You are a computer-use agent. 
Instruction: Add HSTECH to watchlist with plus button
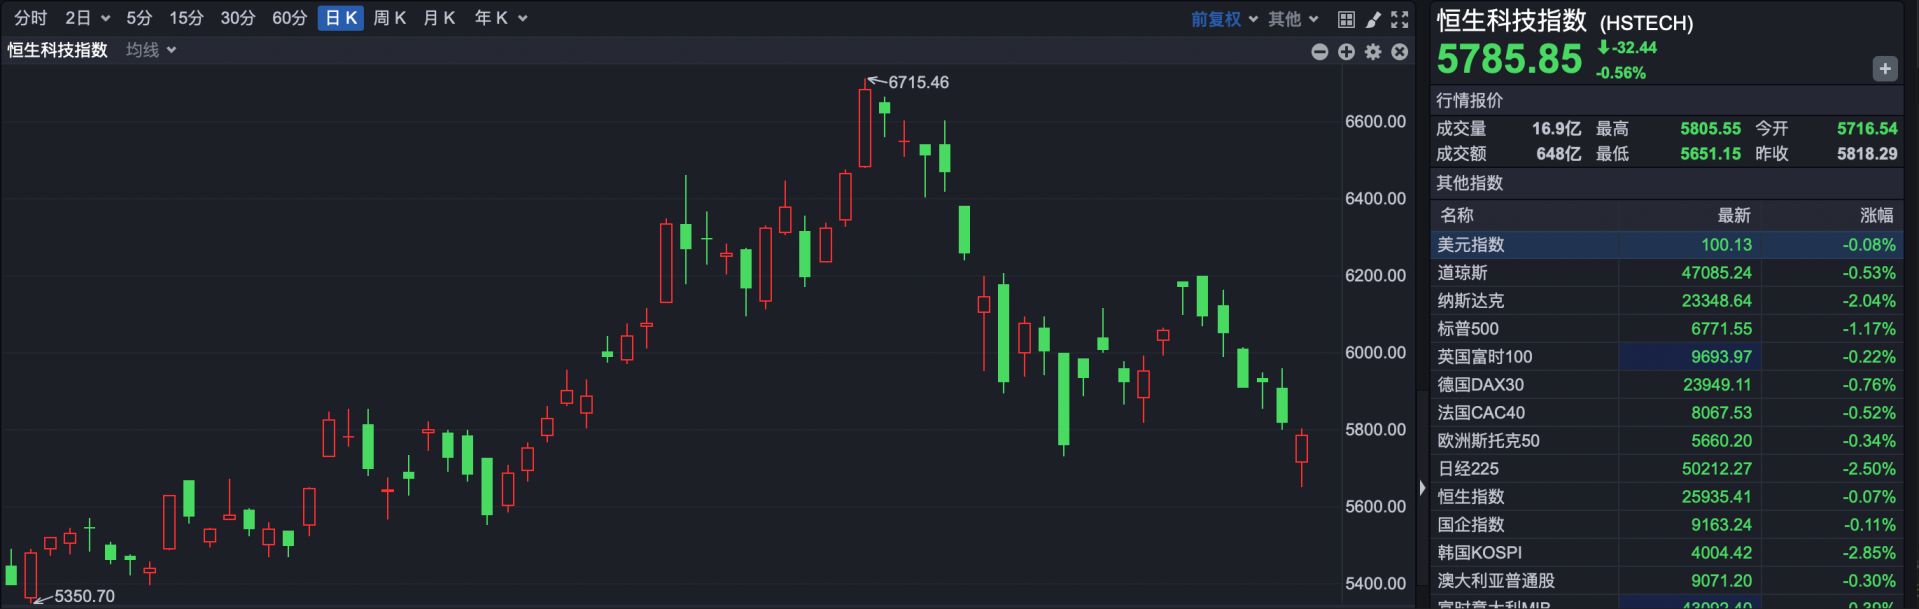click(1884, 69)
